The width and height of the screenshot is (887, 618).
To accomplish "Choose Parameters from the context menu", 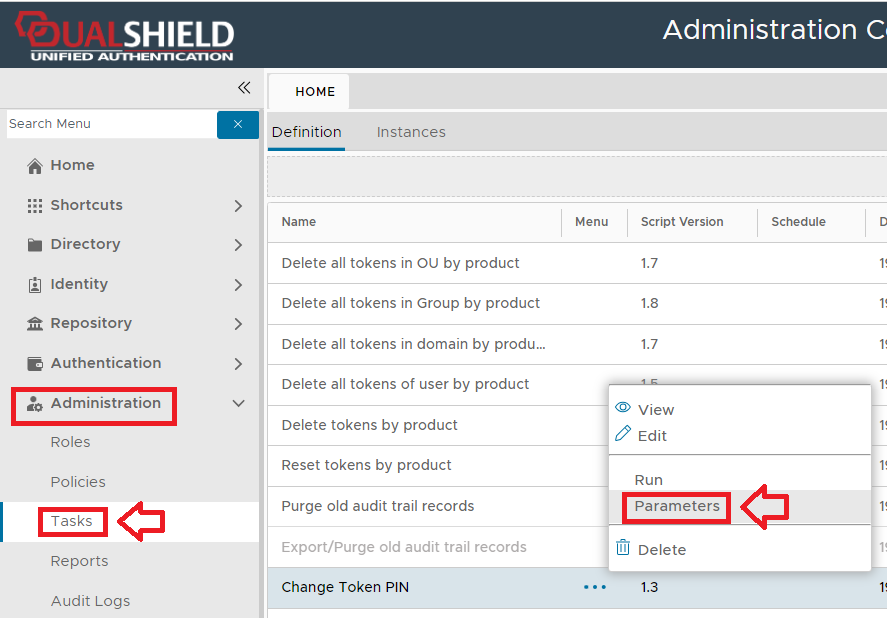I will (677, 506).
